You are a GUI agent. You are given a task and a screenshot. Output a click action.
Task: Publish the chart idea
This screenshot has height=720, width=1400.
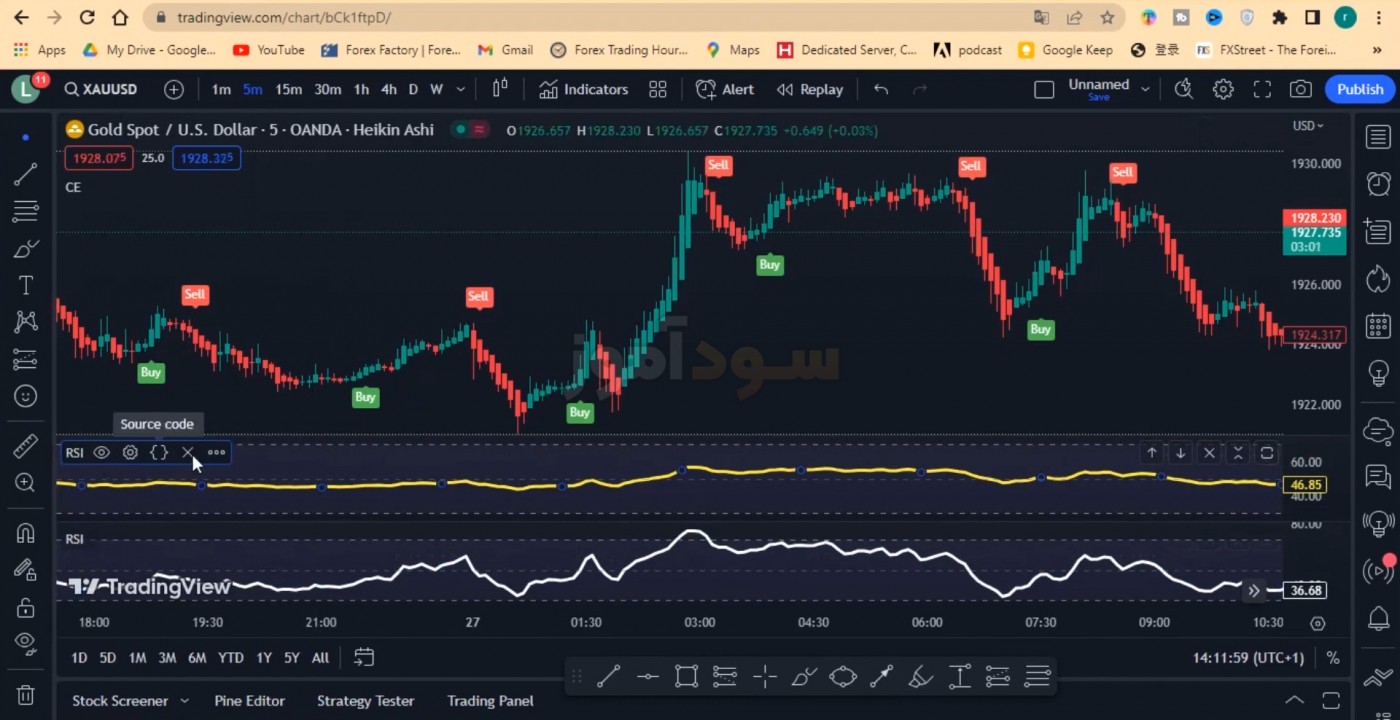tap(1360, 89)
